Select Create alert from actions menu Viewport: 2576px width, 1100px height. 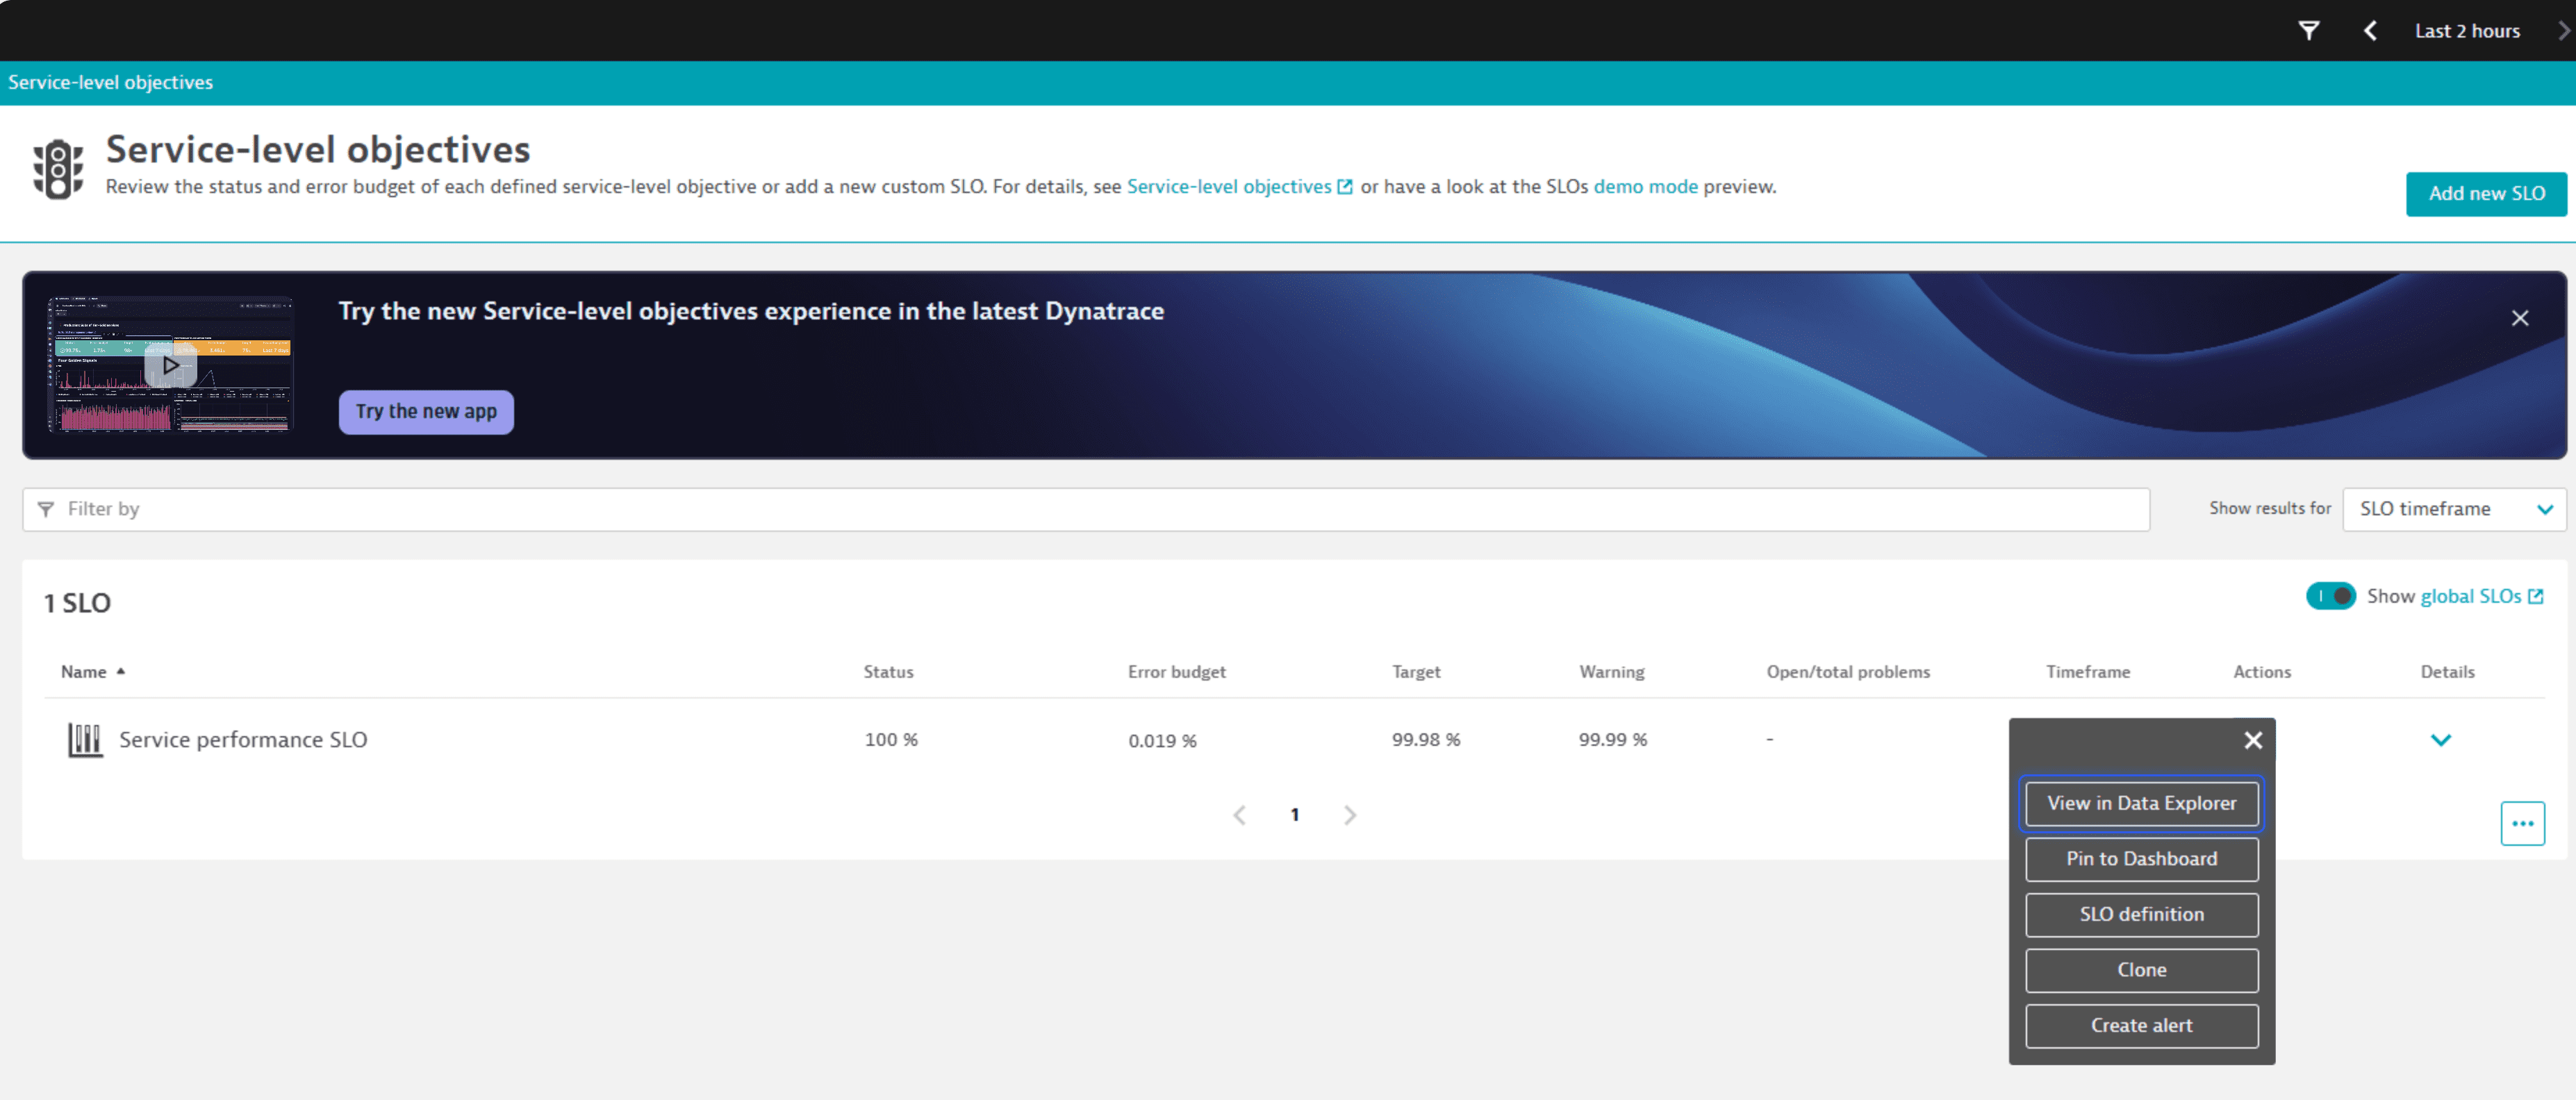tap(2141, 1026)
